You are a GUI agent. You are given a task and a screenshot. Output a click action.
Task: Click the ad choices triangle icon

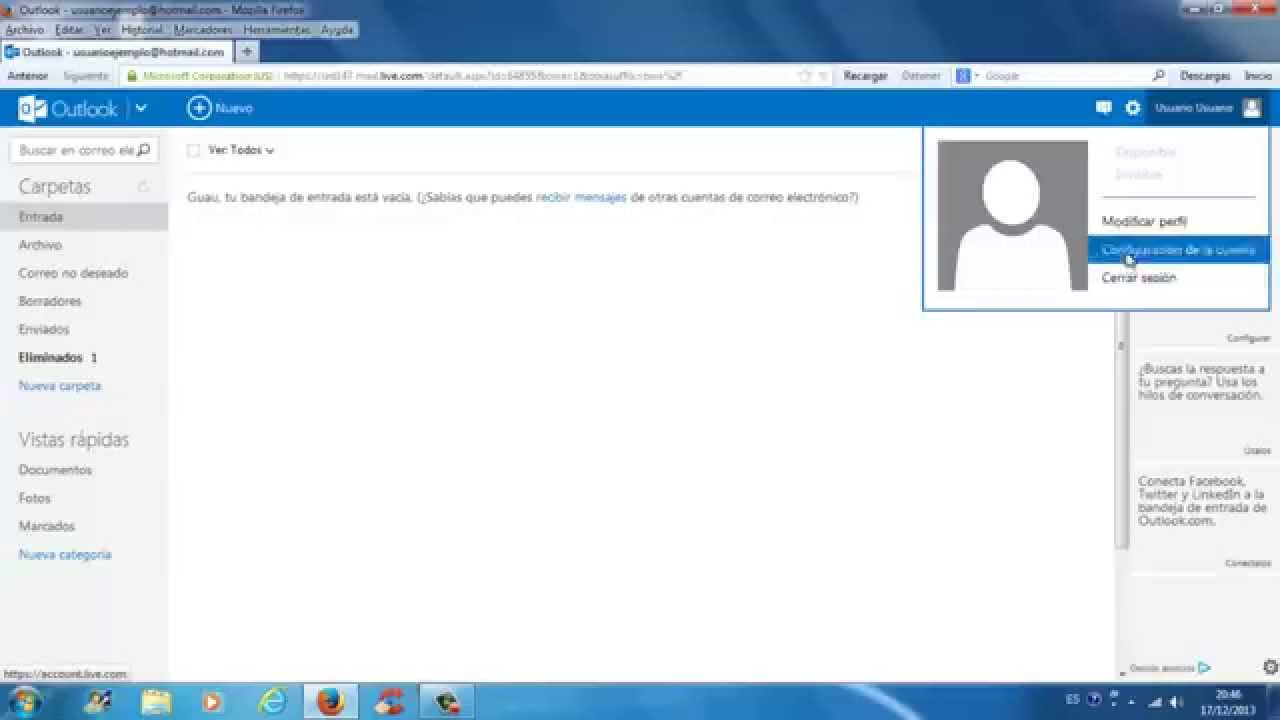[x=1204, y=668]
